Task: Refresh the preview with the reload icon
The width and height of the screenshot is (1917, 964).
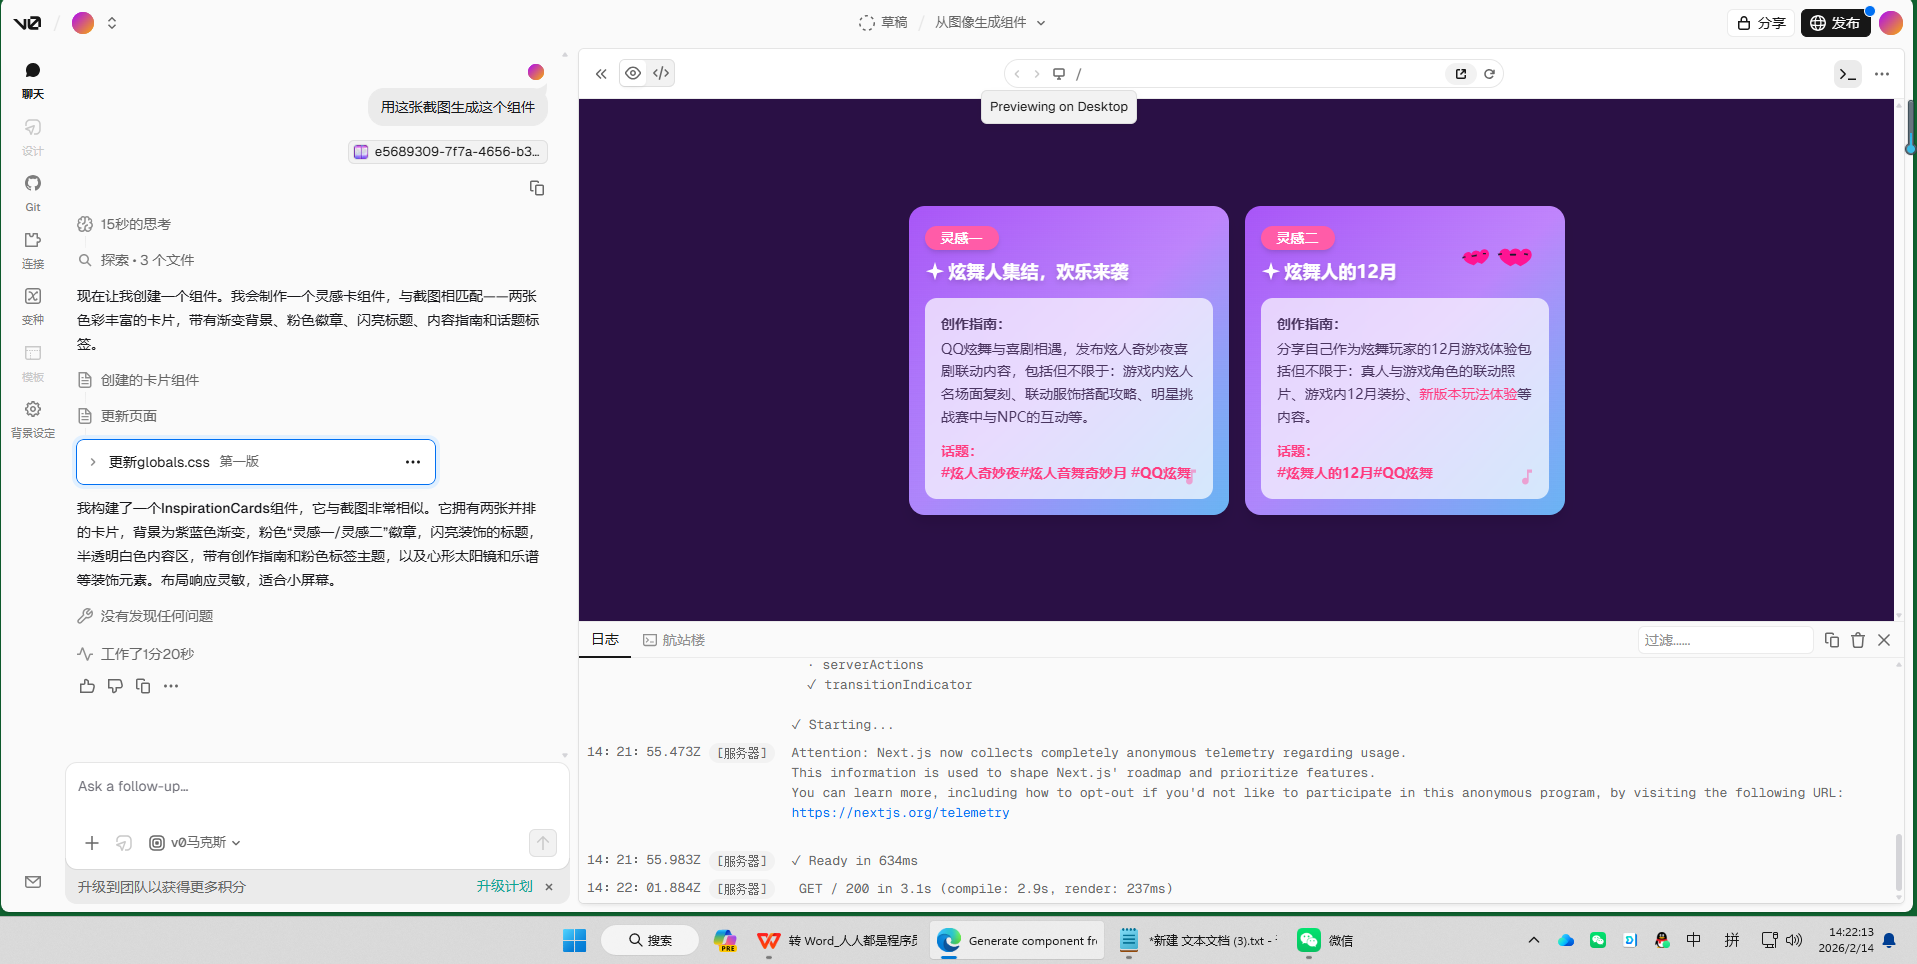Action: (x=1489, y=73)
